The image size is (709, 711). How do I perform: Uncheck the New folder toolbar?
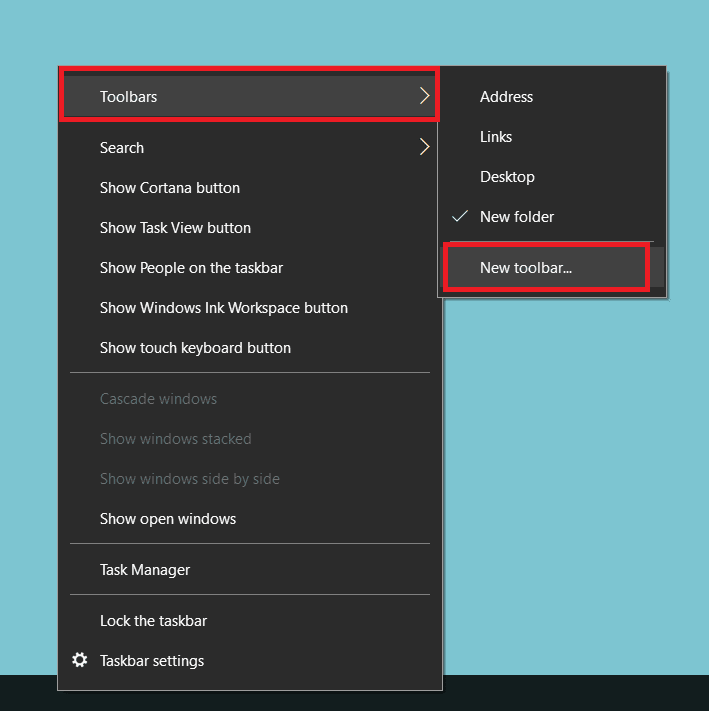[553, 216]
